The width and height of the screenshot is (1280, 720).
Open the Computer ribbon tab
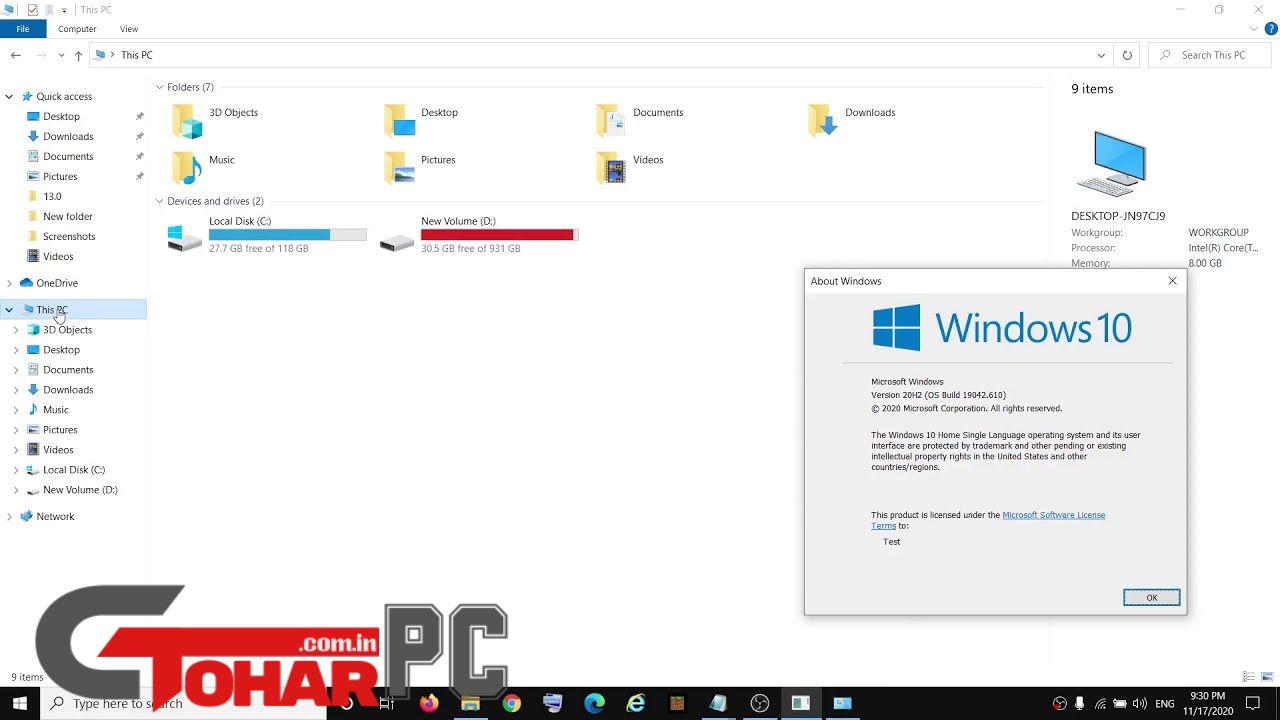[77, 29]
